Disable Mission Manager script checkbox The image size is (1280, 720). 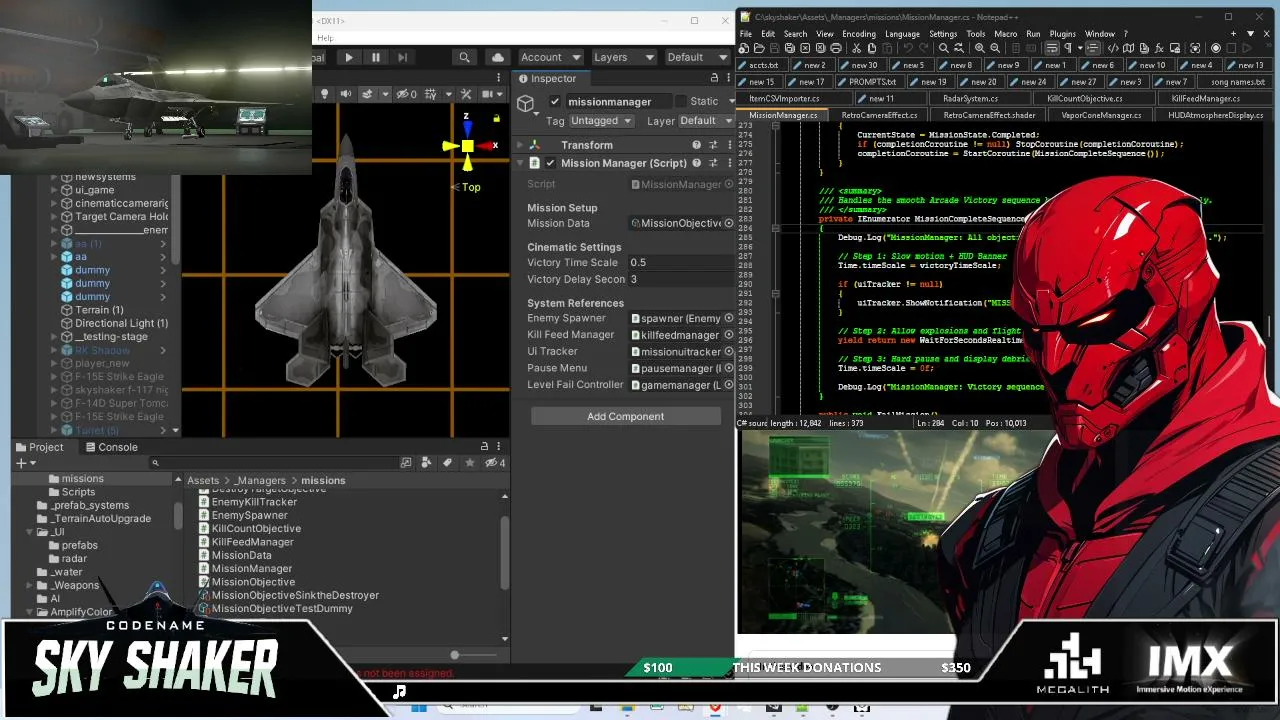click(550, 163)
